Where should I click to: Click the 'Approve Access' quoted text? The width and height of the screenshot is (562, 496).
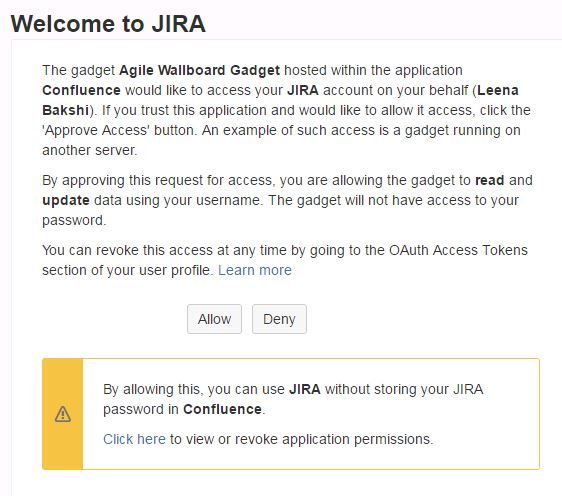point(96,130)
